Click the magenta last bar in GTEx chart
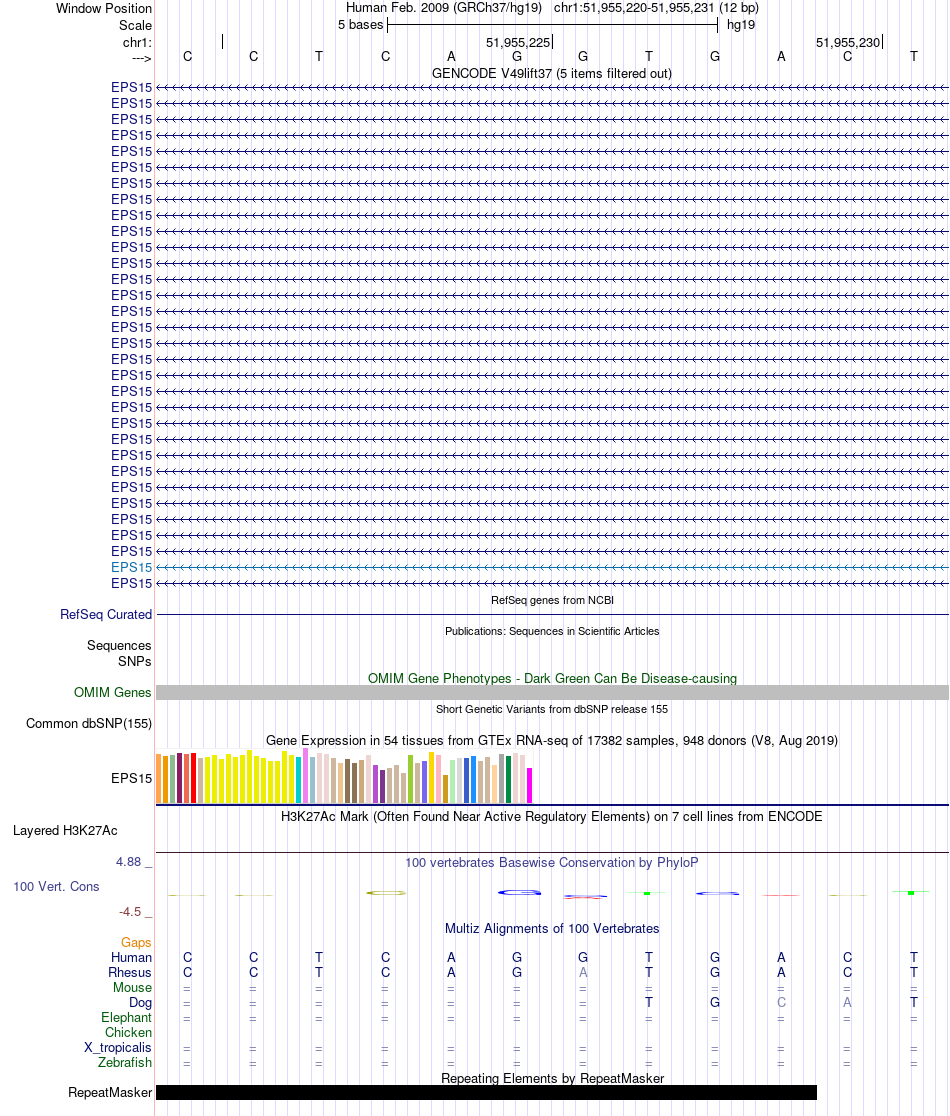The height and width of the screenshot is (1116, 950). coord(529,786)
